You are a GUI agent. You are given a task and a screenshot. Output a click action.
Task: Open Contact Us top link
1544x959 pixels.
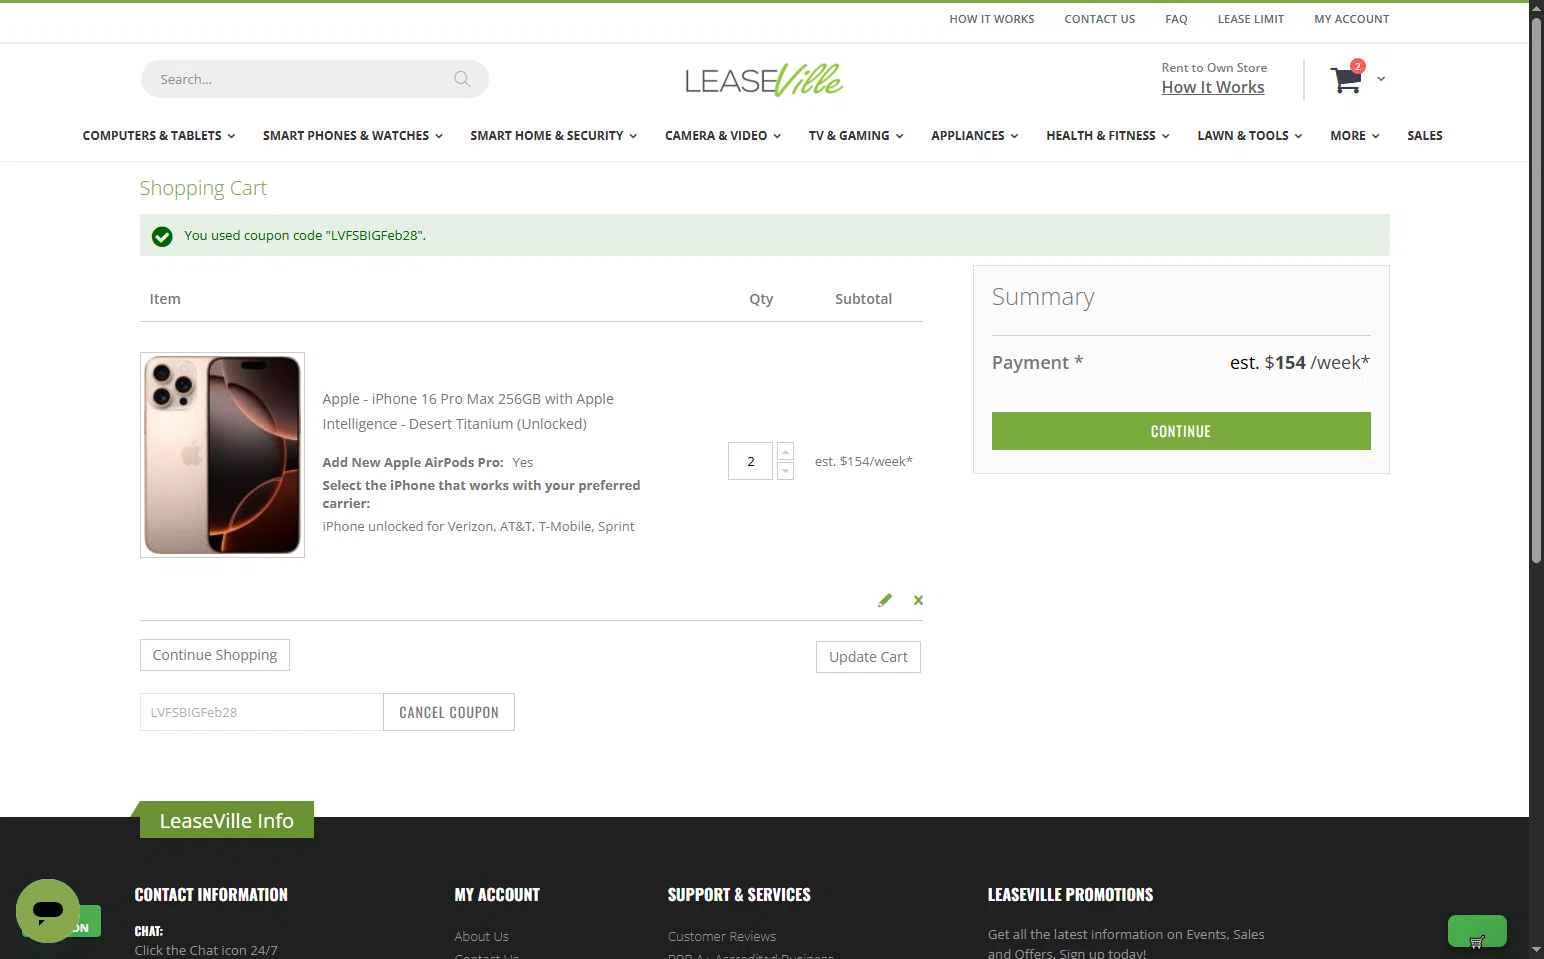1099,19
